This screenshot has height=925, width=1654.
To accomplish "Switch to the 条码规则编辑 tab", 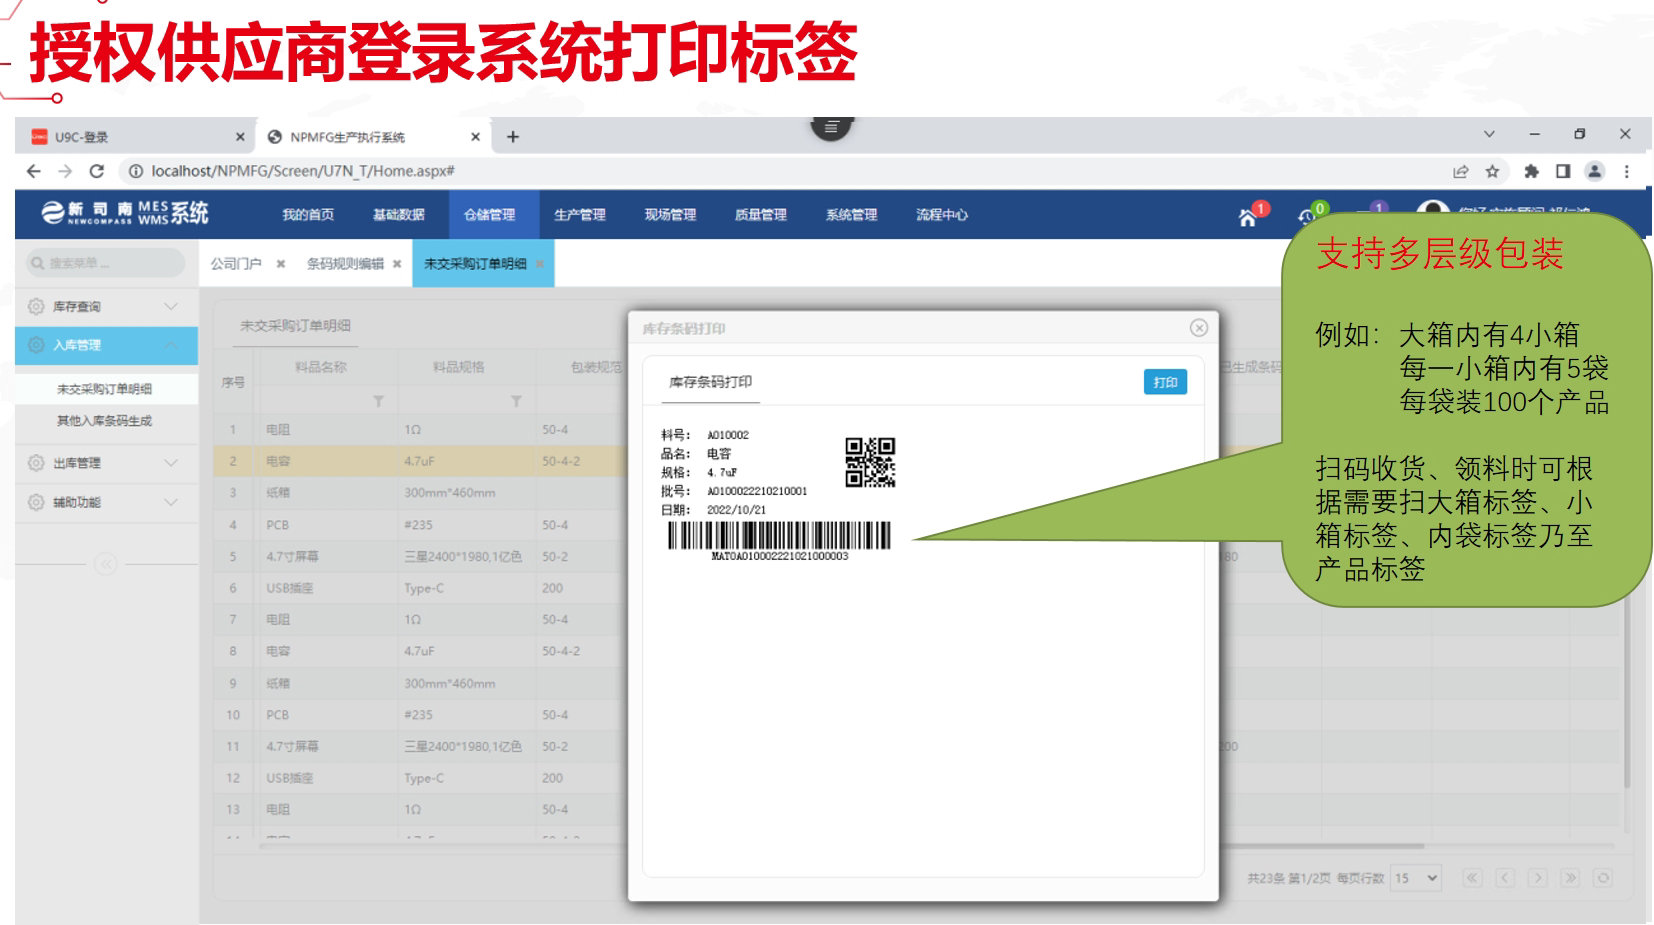I will click(x=345, y=264).
